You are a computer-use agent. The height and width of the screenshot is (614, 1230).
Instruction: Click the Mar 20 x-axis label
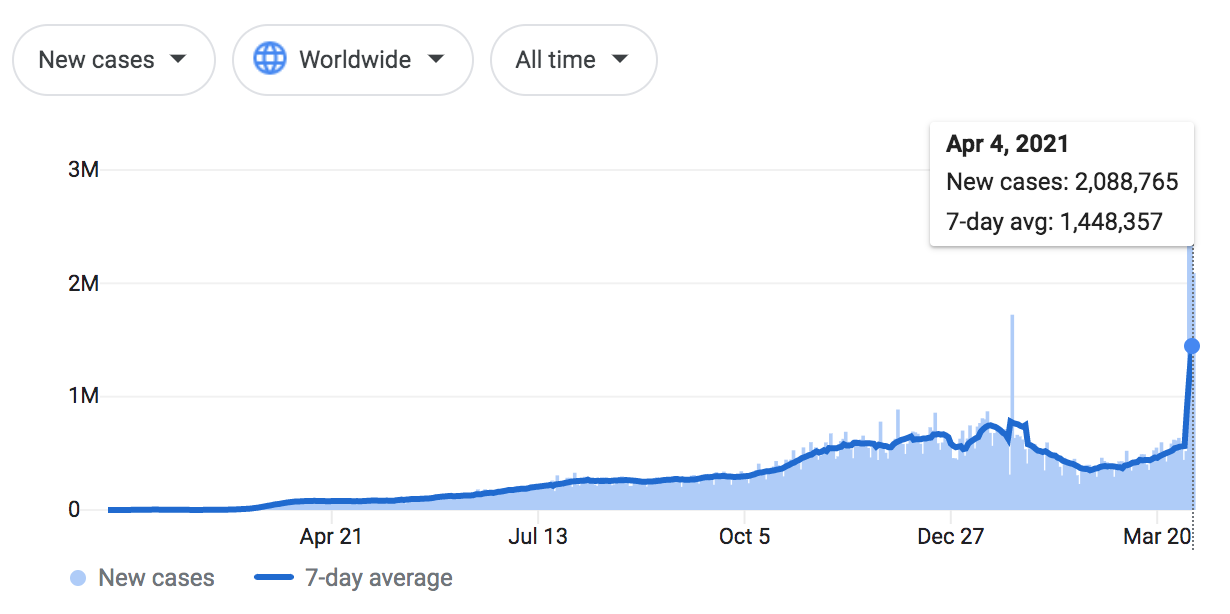(1158, 537)
